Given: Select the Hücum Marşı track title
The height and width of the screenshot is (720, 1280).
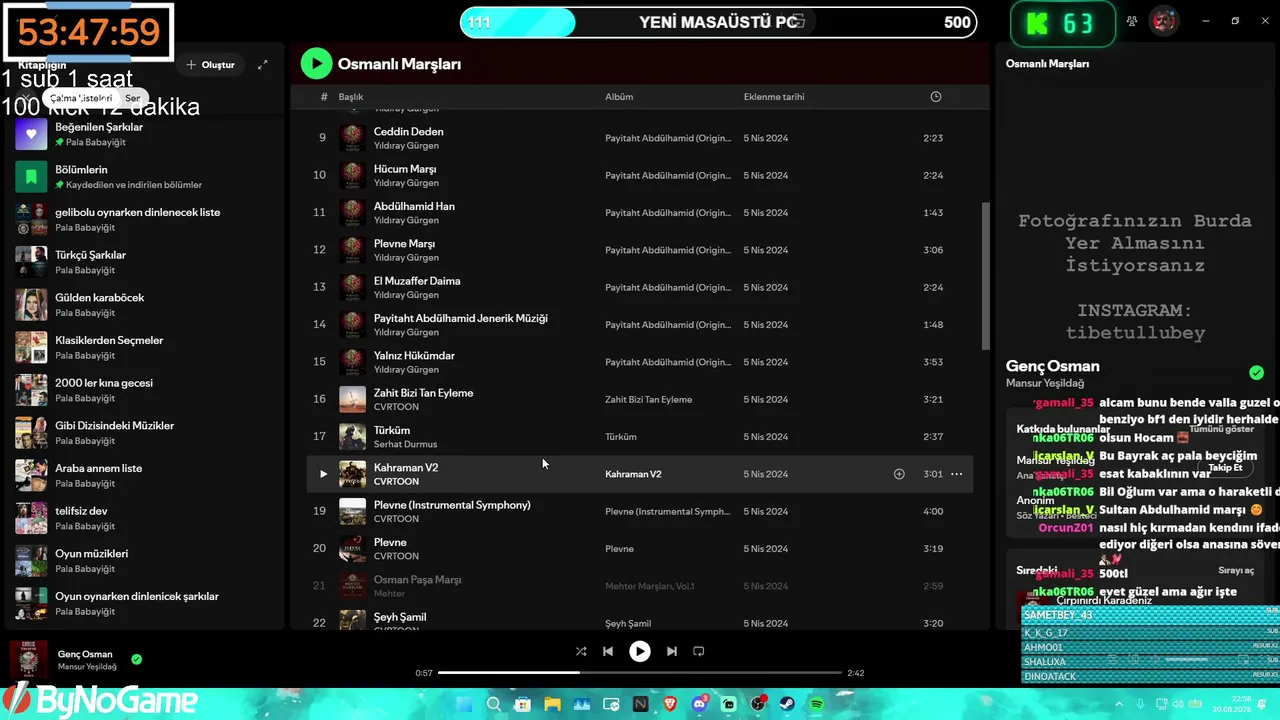Looking at the screenshot, I should tap(405, 169).
